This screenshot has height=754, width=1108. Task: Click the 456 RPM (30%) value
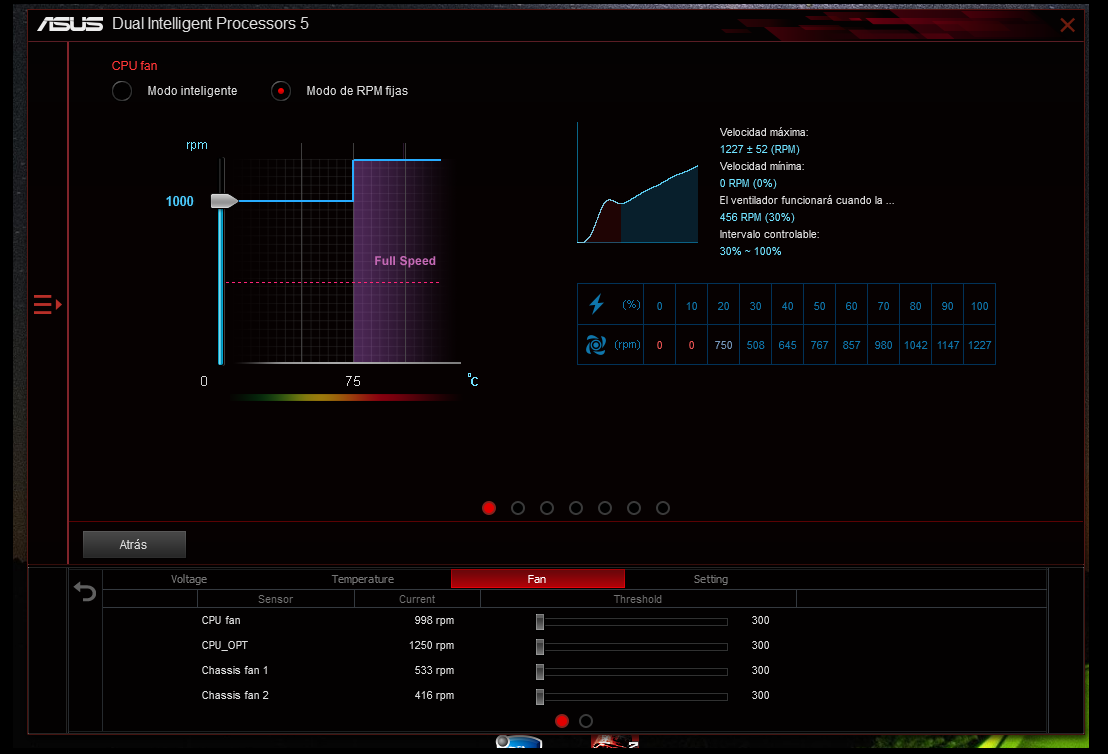coord(757,217)
